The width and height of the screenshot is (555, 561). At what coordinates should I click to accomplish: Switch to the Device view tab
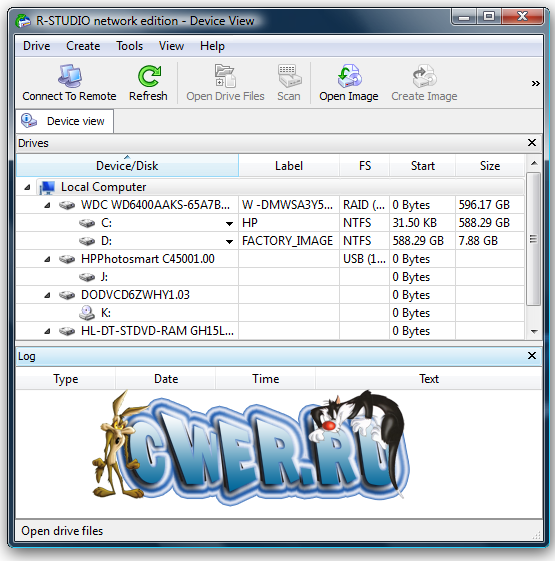[64, 121]
